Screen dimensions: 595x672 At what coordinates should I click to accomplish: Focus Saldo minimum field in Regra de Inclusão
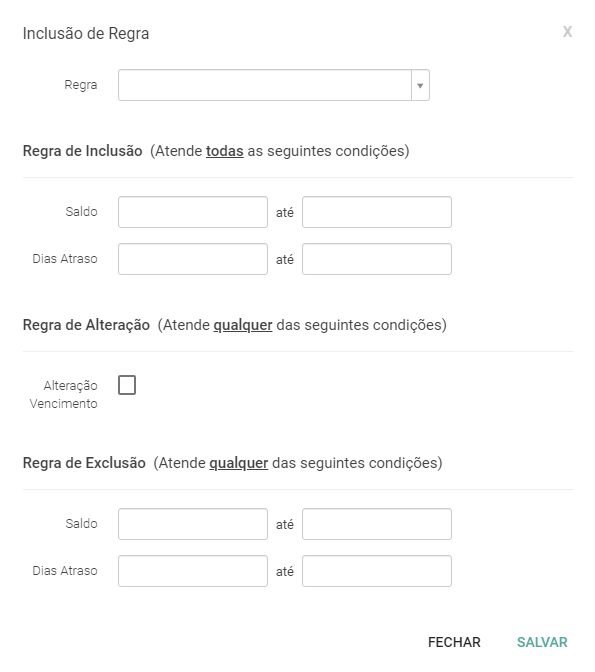(x=193, y=212)
